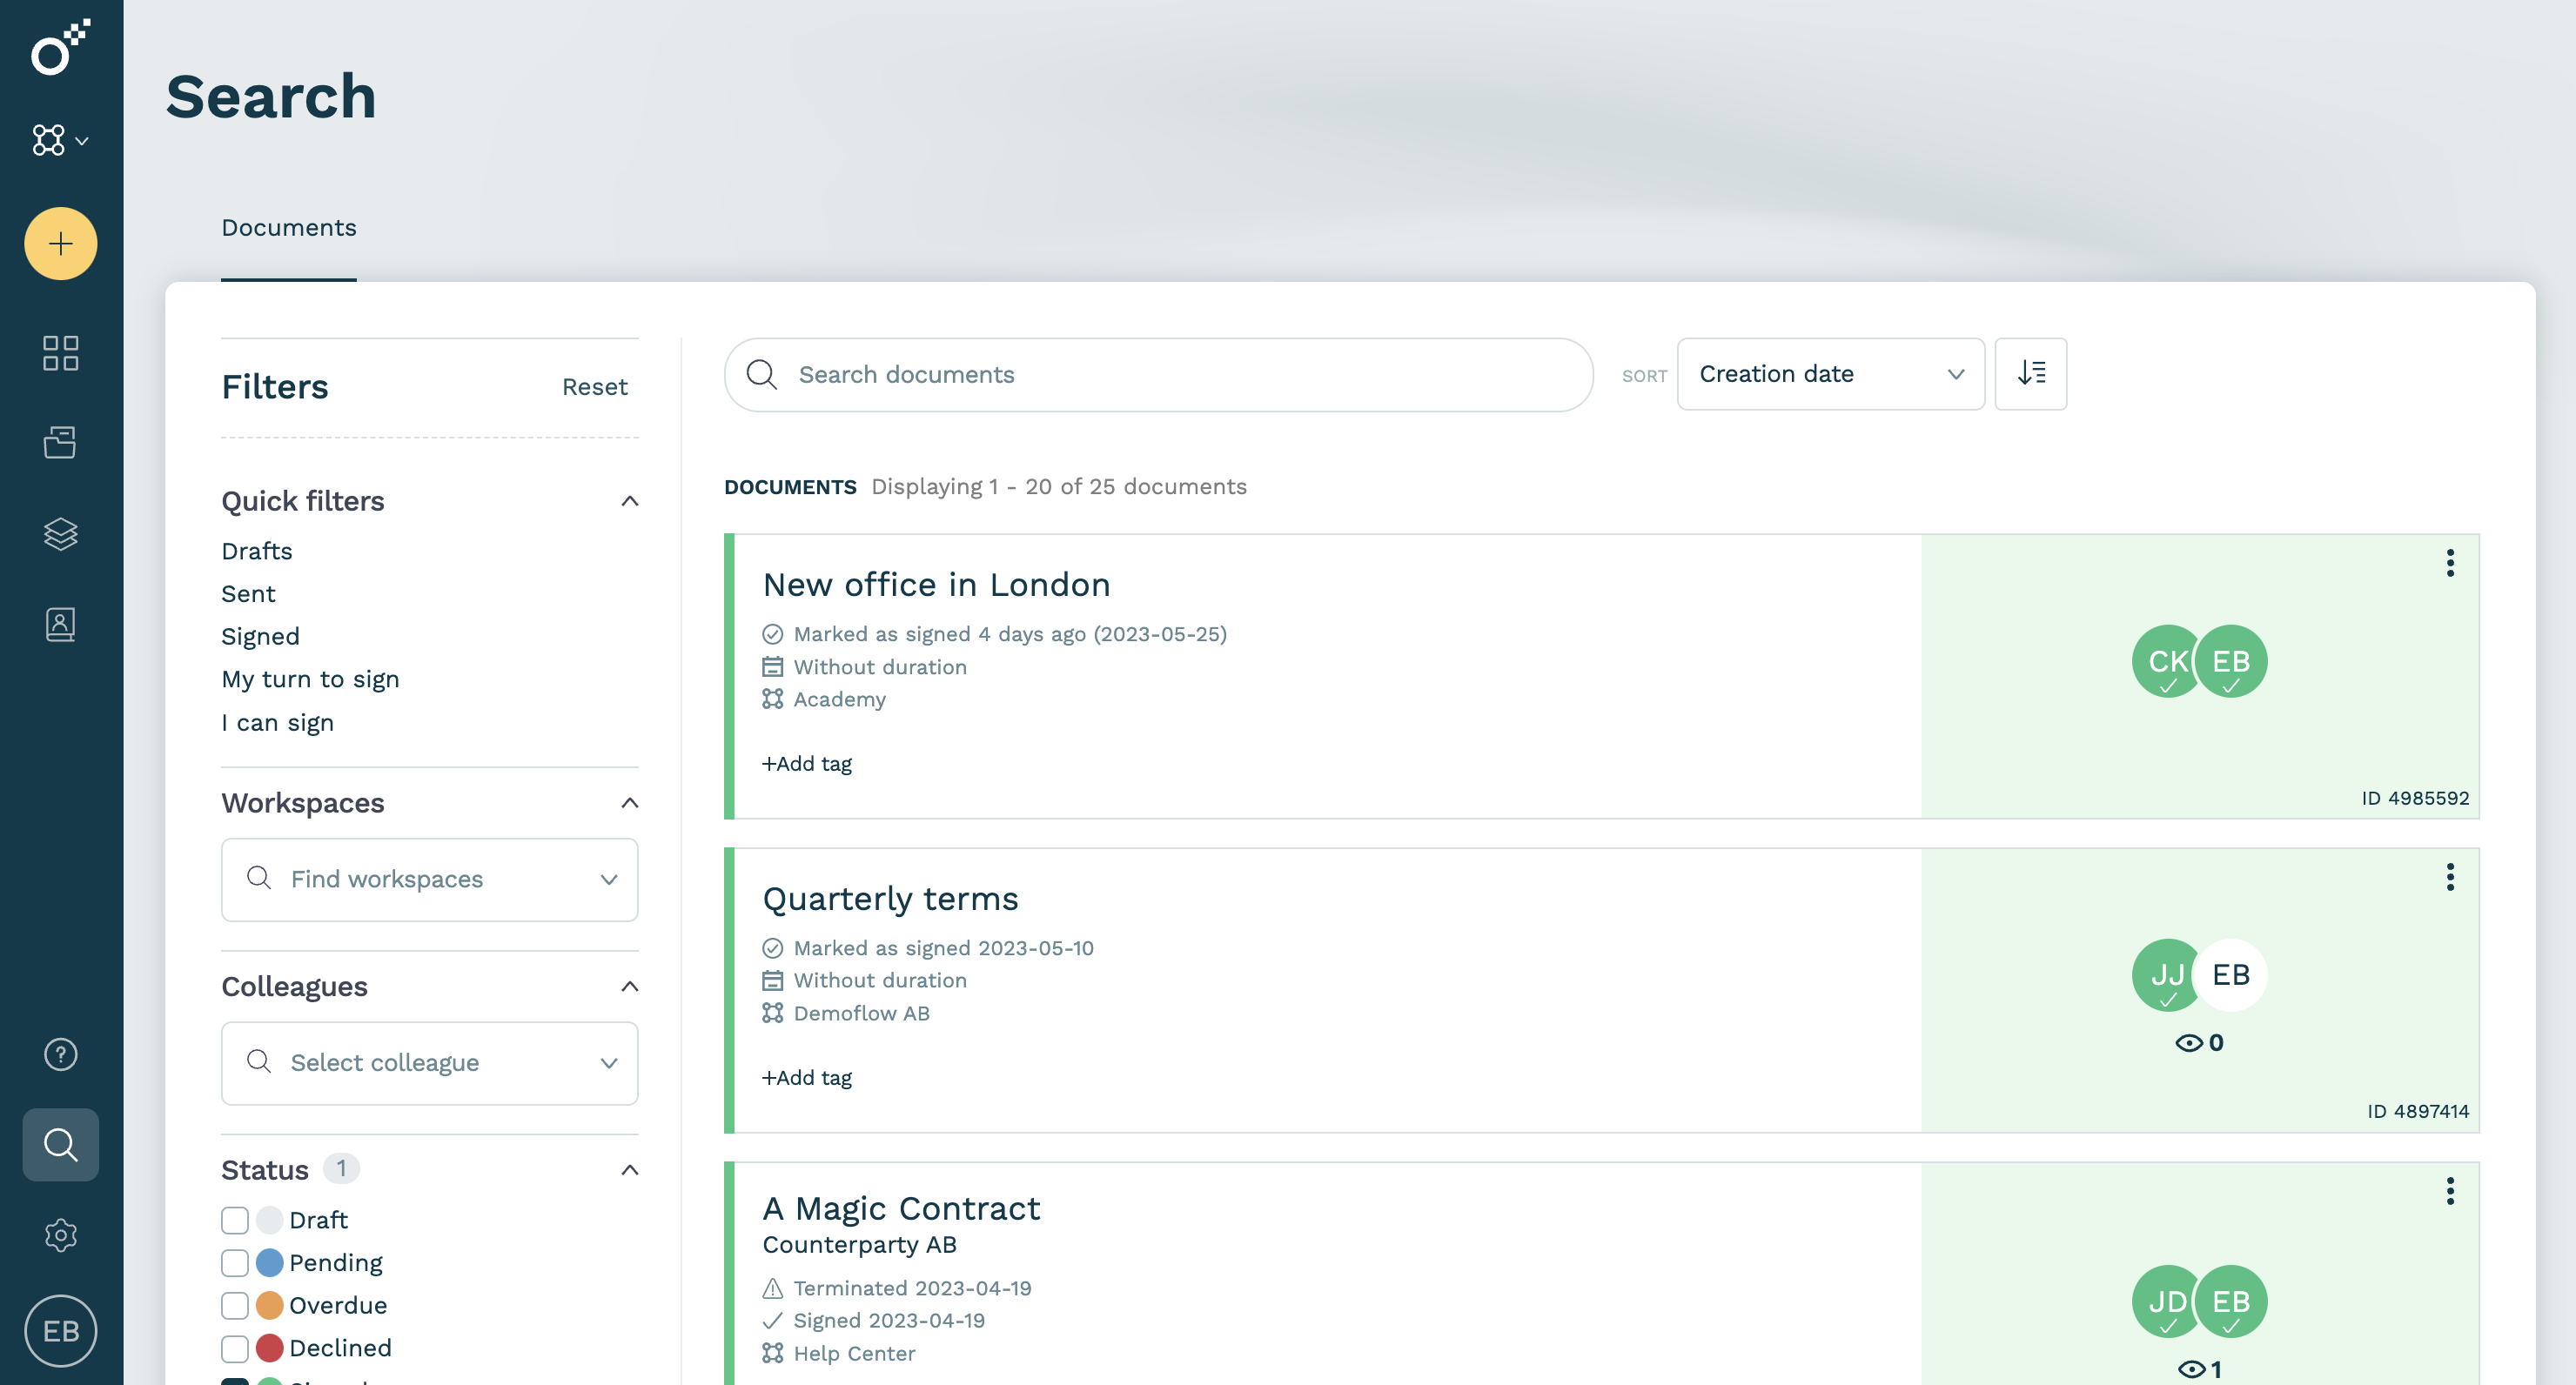Click the Reset filters link
The width and height of the screenshot is (2576, 1385).
[x=595, y=386]
